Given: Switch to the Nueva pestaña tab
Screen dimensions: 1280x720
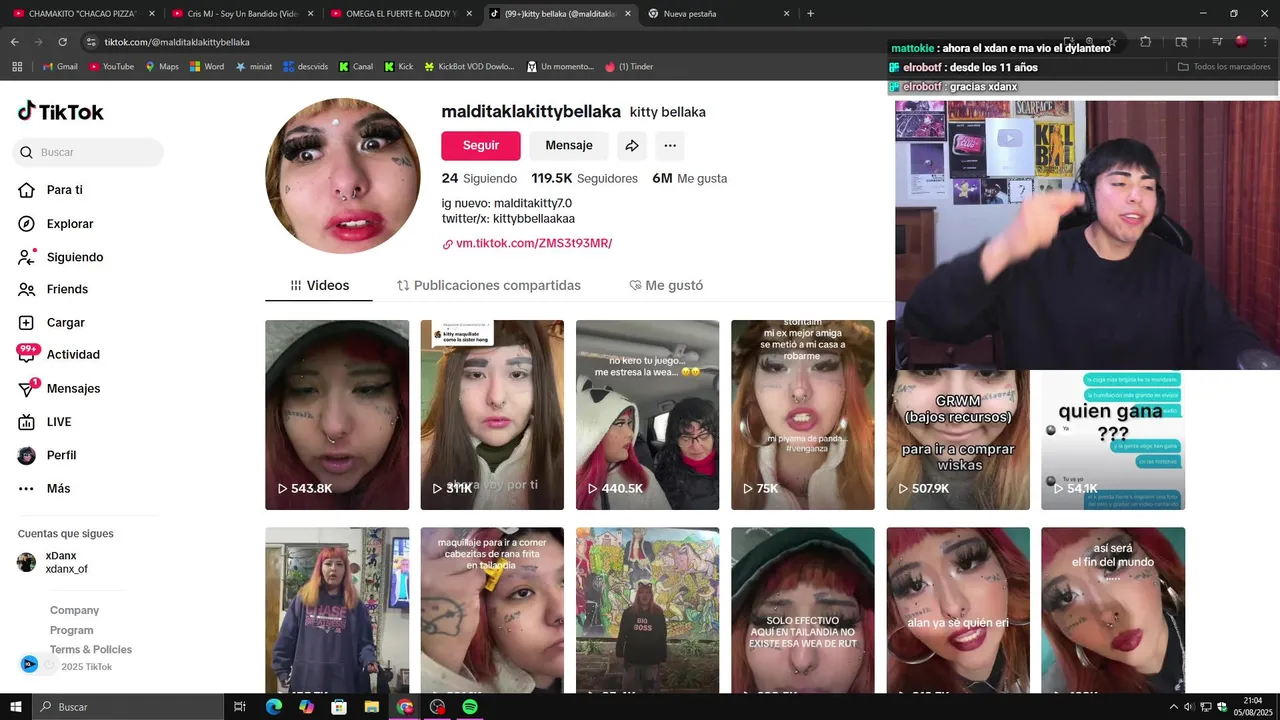Looking at the screenshot, I should [719, 14].
